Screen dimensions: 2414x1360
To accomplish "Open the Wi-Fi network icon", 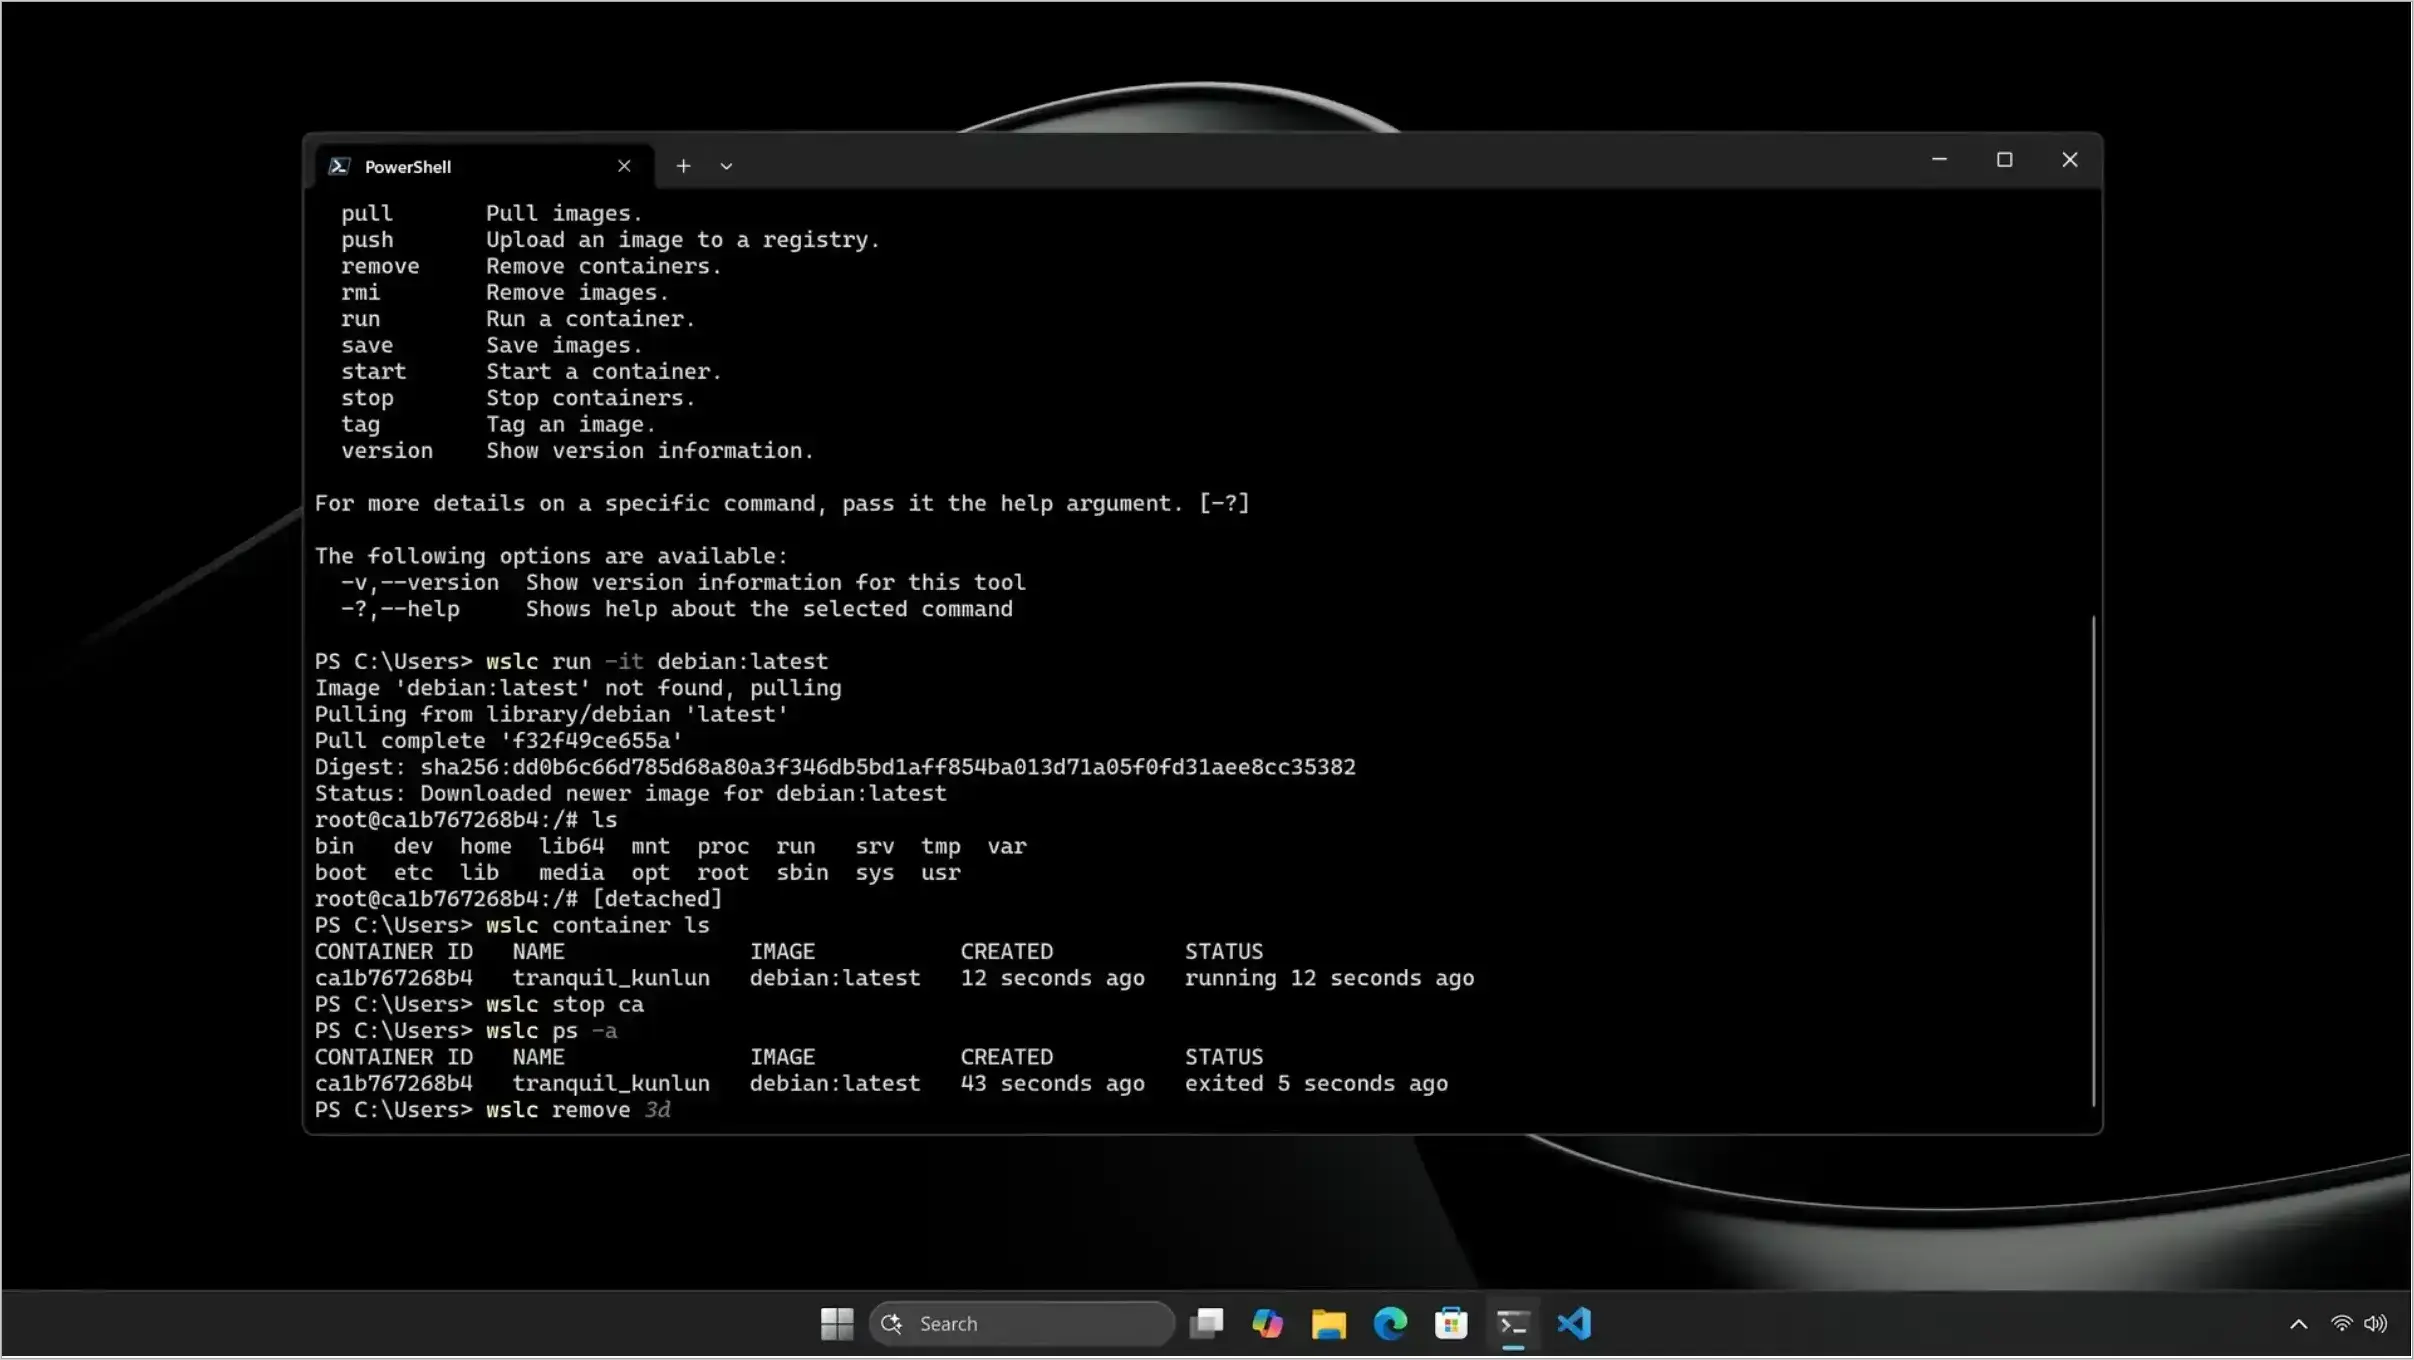I will (x=2341, y=1324).
